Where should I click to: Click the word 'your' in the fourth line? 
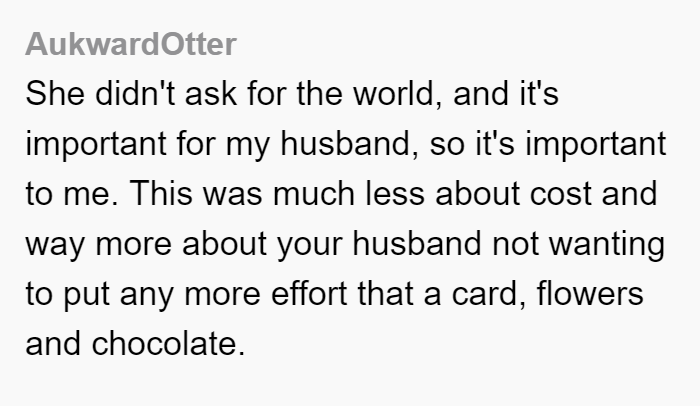(309, 244)
